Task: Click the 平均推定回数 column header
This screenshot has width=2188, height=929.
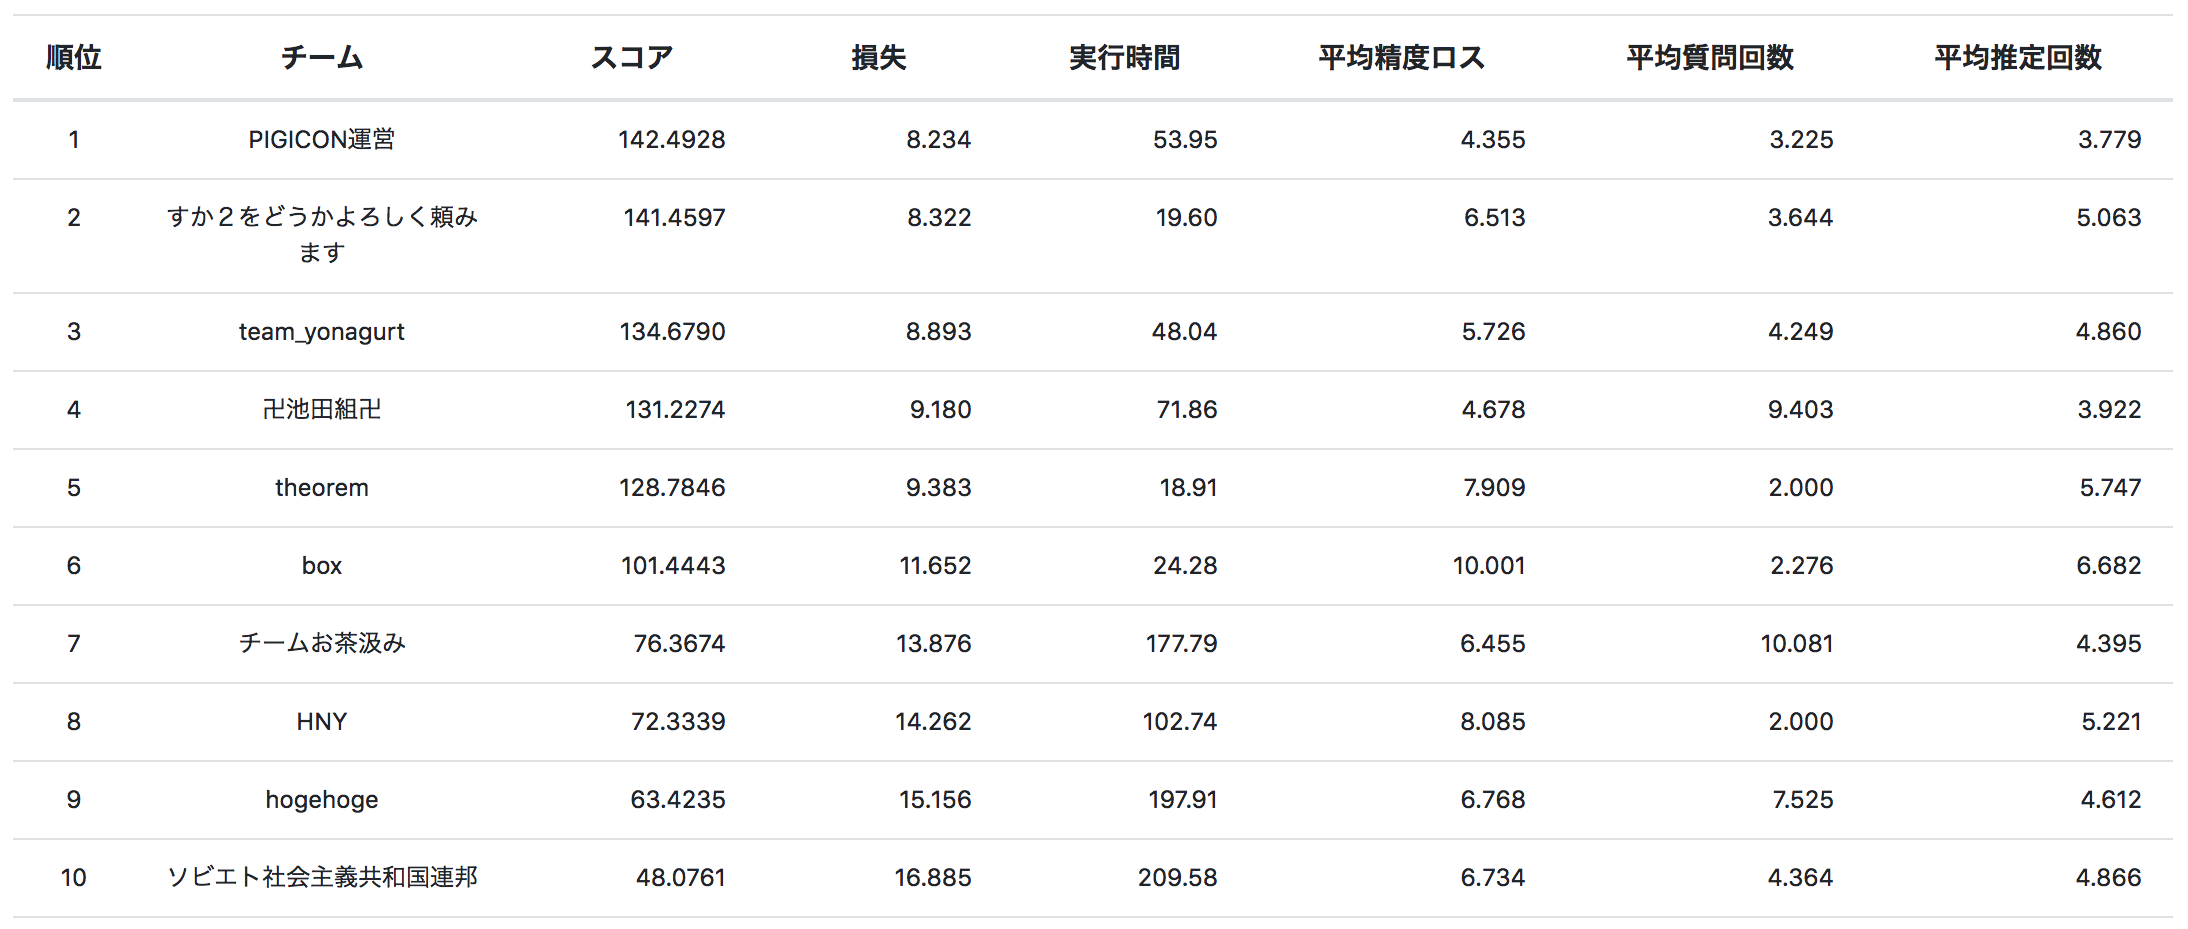Action: 2017,58
